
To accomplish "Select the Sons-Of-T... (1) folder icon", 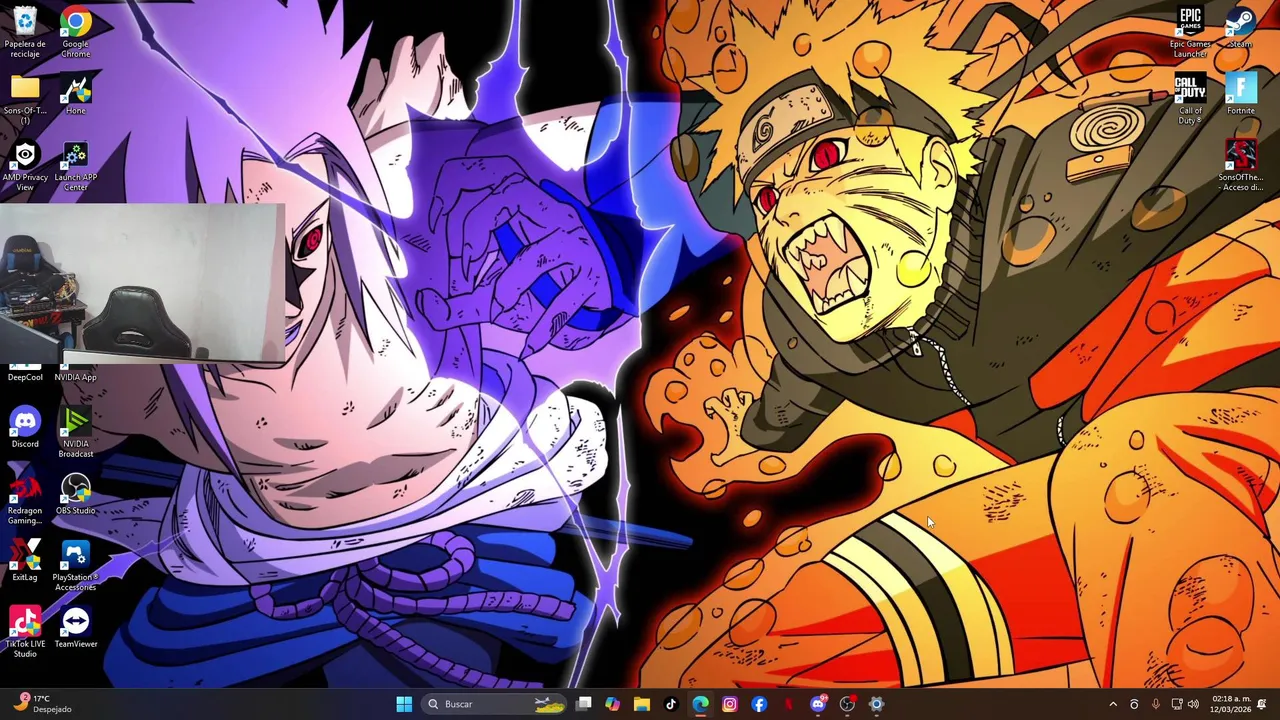I will [25, 98].
